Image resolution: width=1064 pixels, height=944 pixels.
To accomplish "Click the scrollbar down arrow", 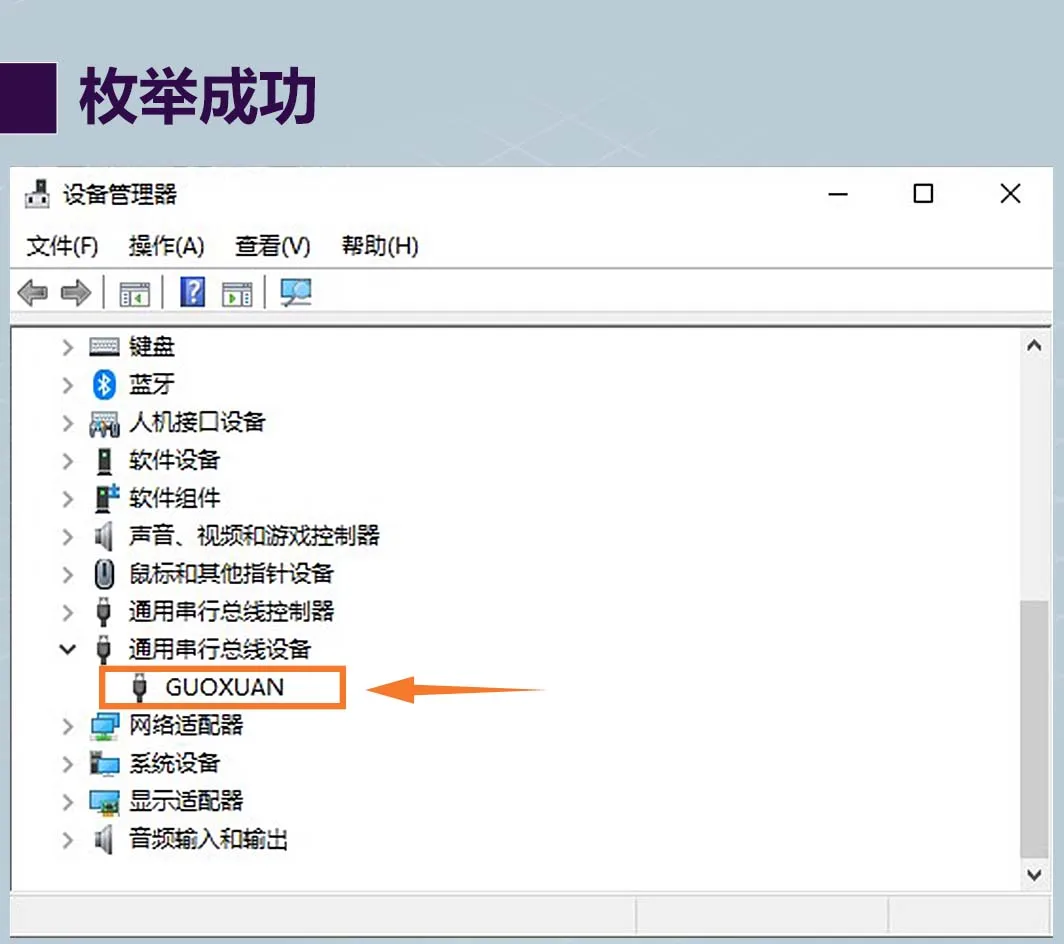I will (x=1034, y=875).
